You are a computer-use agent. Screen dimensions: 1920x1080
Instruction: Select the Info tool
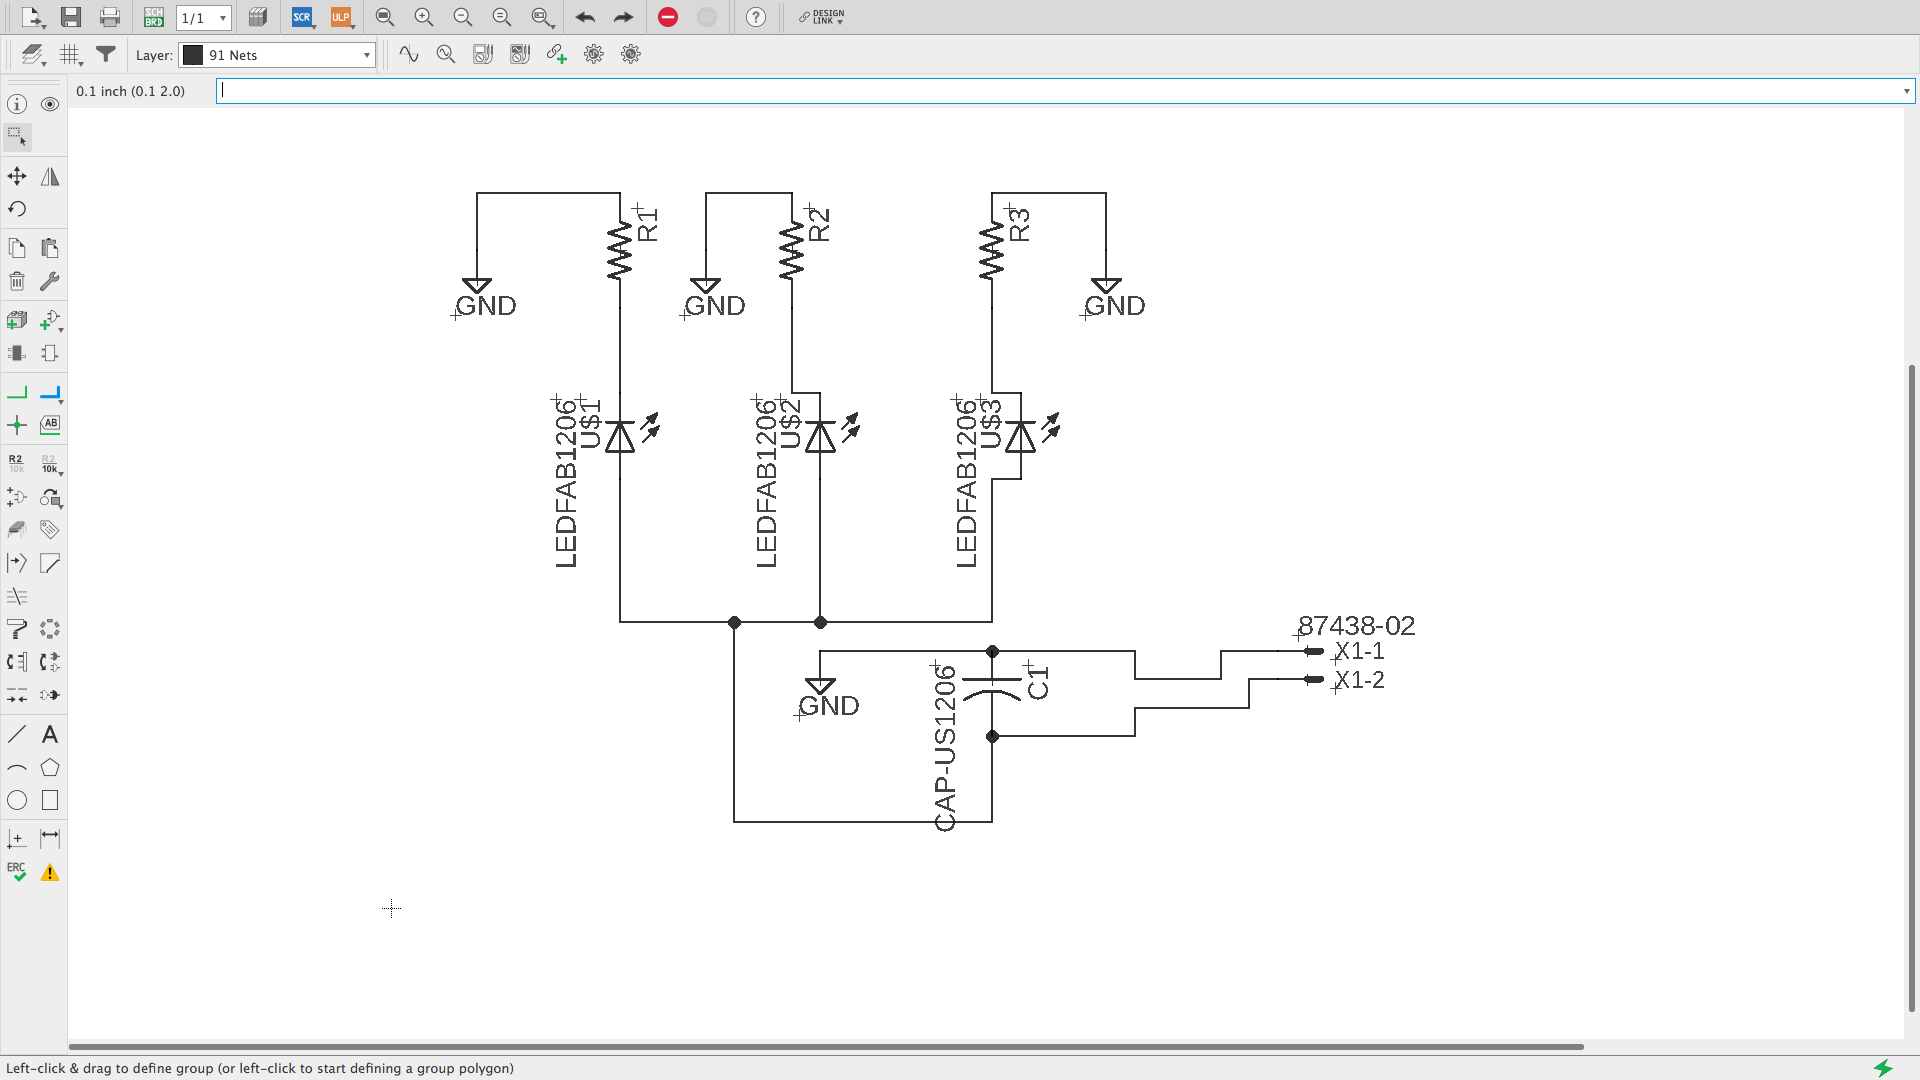17,104
